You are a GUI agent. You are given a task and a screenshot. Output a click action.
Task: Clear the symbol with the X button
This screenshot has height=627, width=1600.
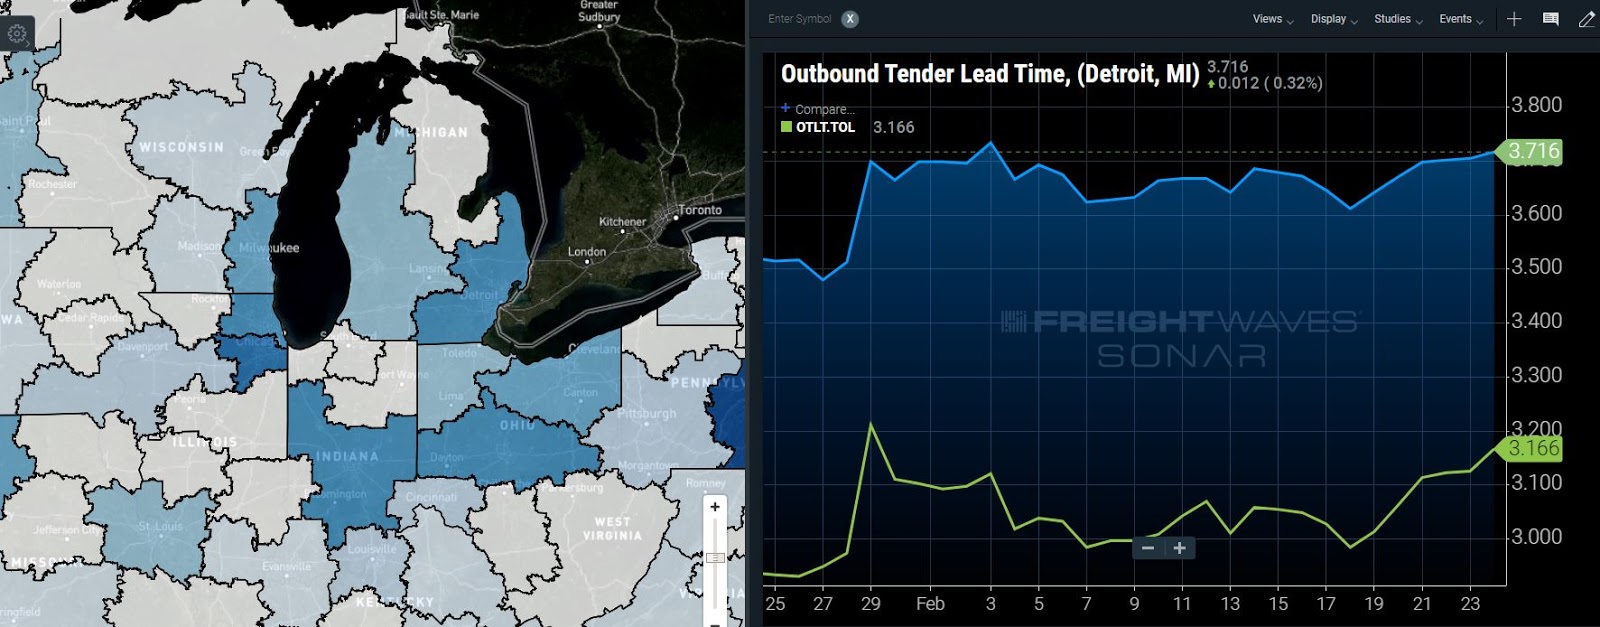(849, 19)
